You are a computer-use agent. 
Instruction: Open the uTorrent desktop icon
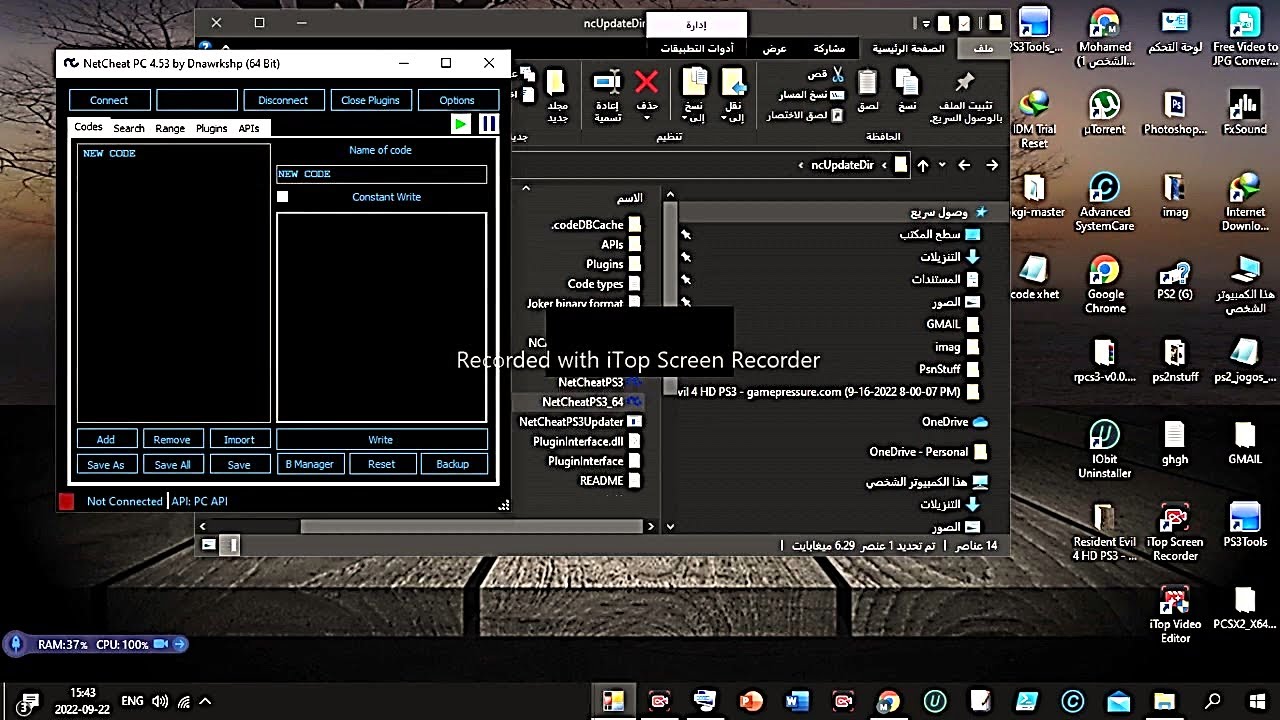pyautogui.click(x=1104, y=111)
